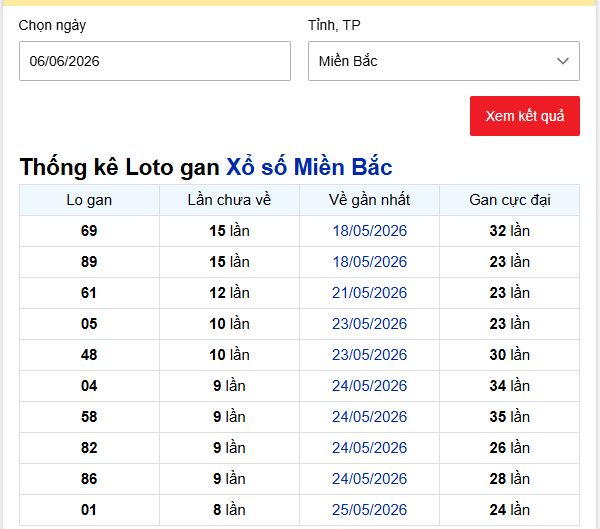The width and height of the screenshot is (600, 529).
Task: Click the Về gần nhất column header
Action: pyautogui.click(x=369, y=200)
